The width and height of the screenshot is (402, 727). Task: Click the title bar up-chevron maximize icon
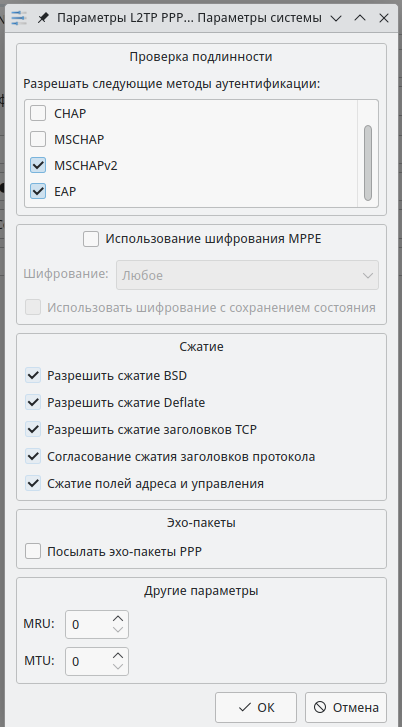tap(360, 19)
